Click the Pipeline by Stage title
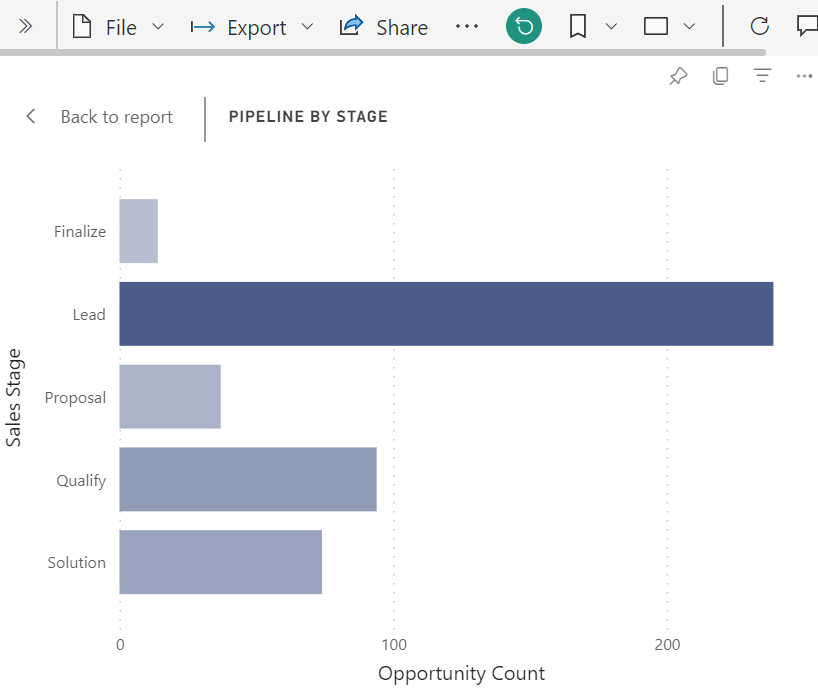This screenshot has width=818, height=689. 307,116
